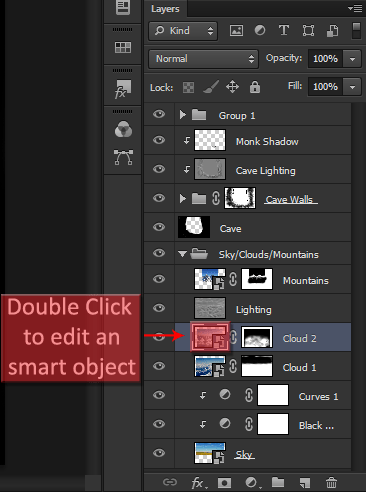Screen dimensions: 366x492
Task: Filter layers by pixel layer icon
Action: [236, 31]
